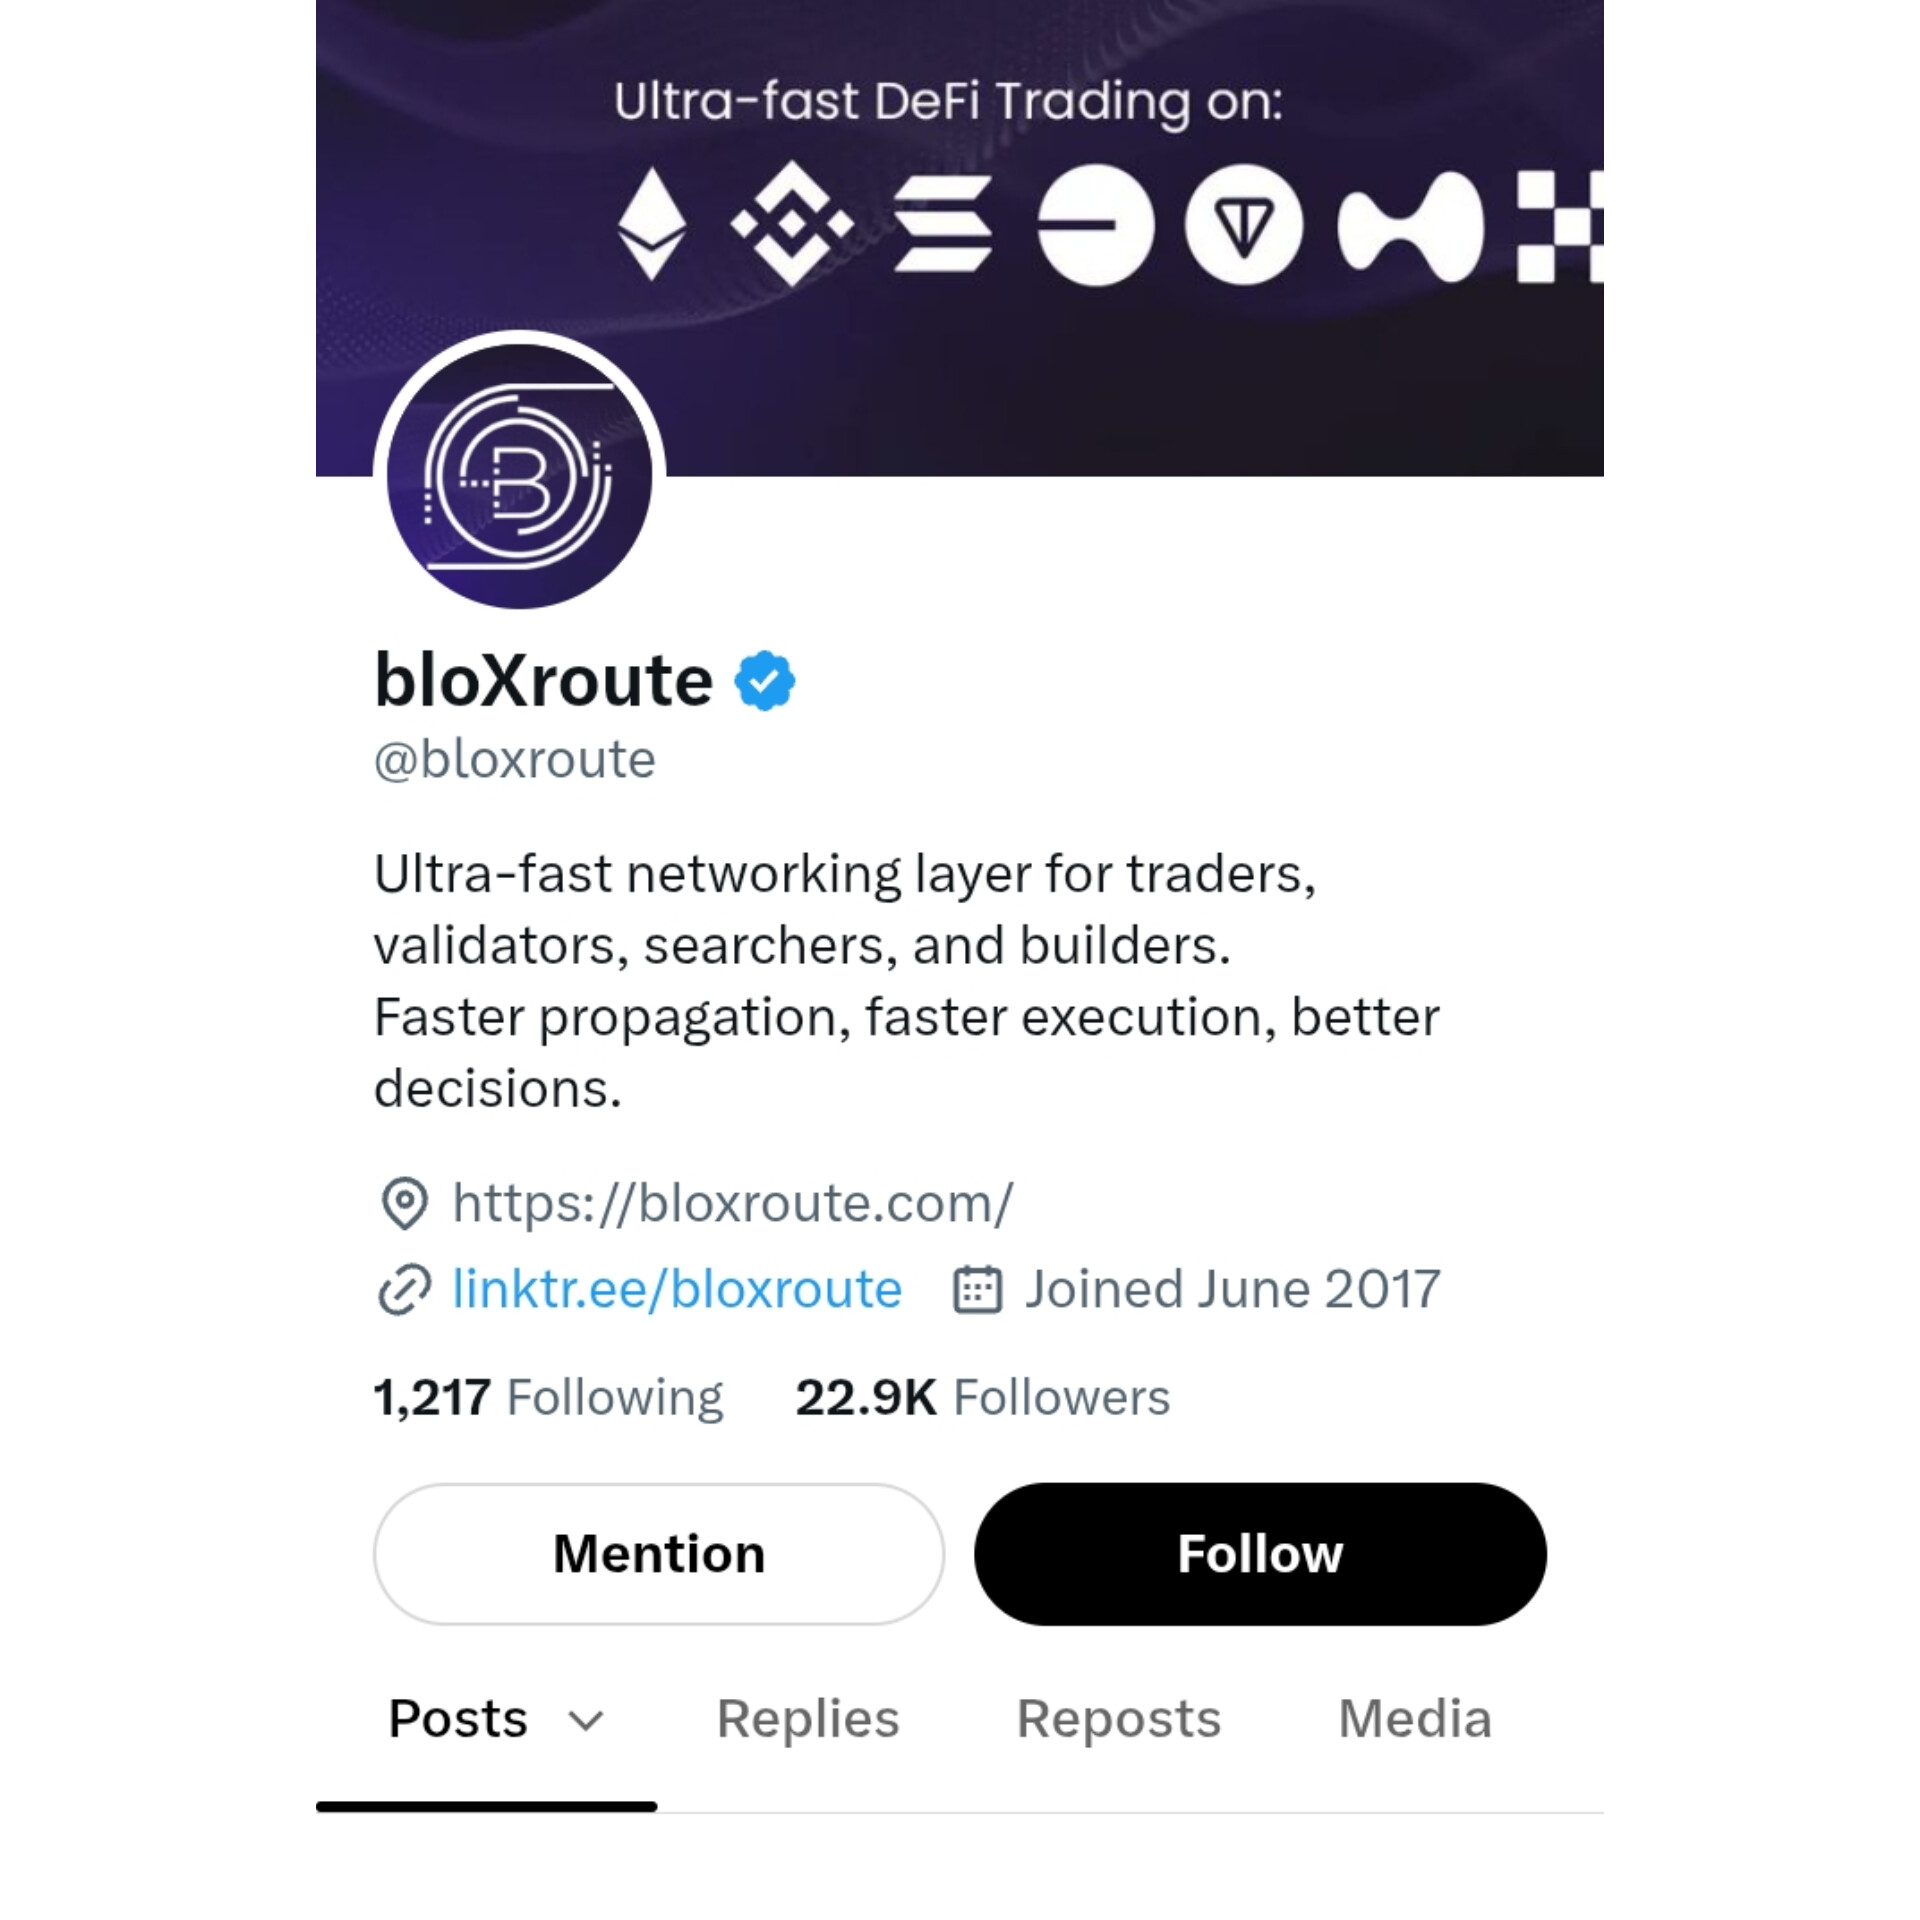
Task: Click the BNB Chain logo in the banner
Action: 792,224
